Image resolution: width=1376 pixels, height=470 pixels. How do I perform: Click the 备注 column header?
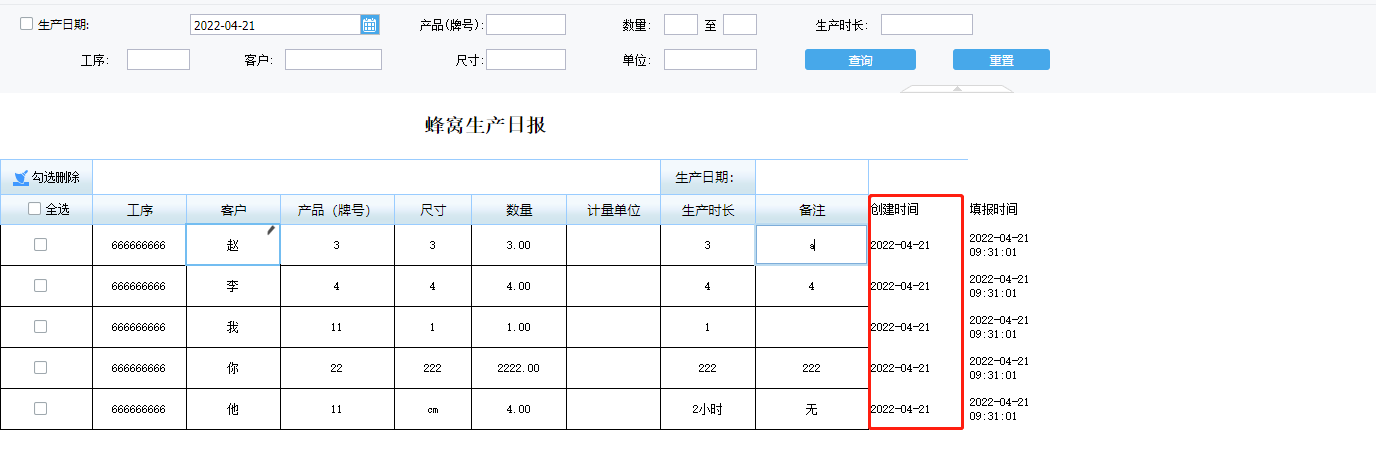pos(812,210)
